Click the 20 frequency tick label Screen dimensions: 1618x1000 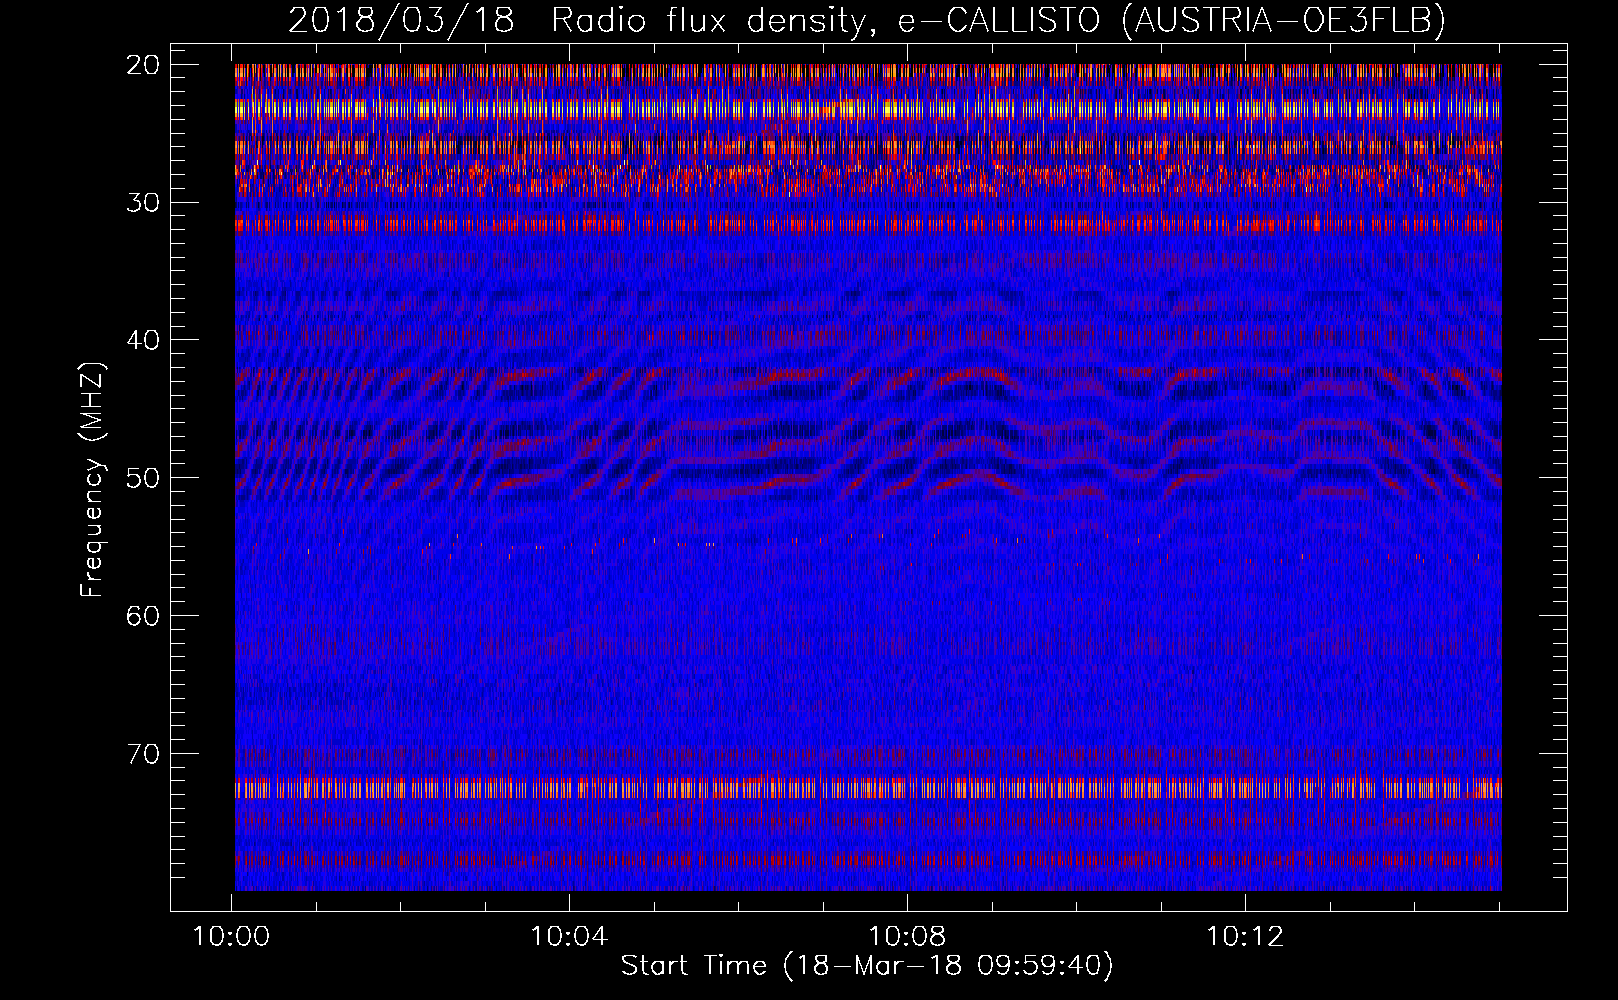point(144,65)
